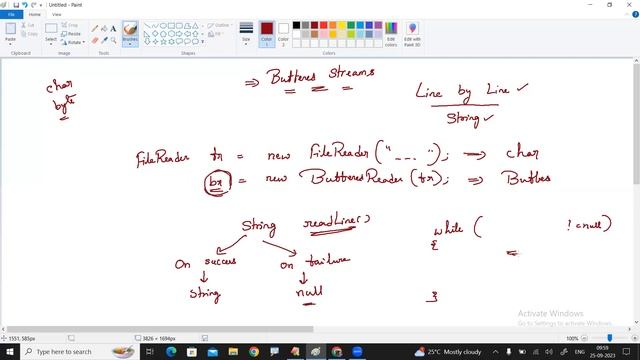The height and width of the screenshot is (360, 640).
Task: Open File Explorer from taskbar
Action: pos(233,351)
